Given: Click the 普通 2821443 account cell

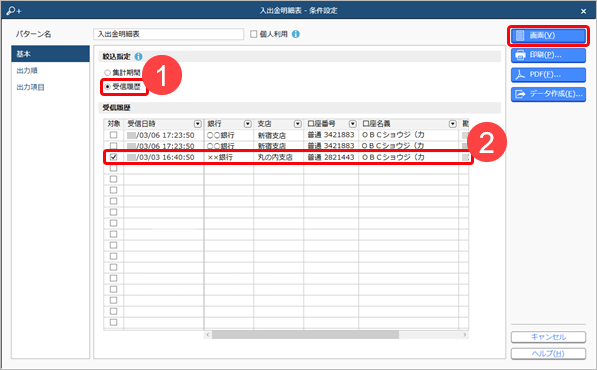Looking at the screenshot, I should tap(331, 157).
